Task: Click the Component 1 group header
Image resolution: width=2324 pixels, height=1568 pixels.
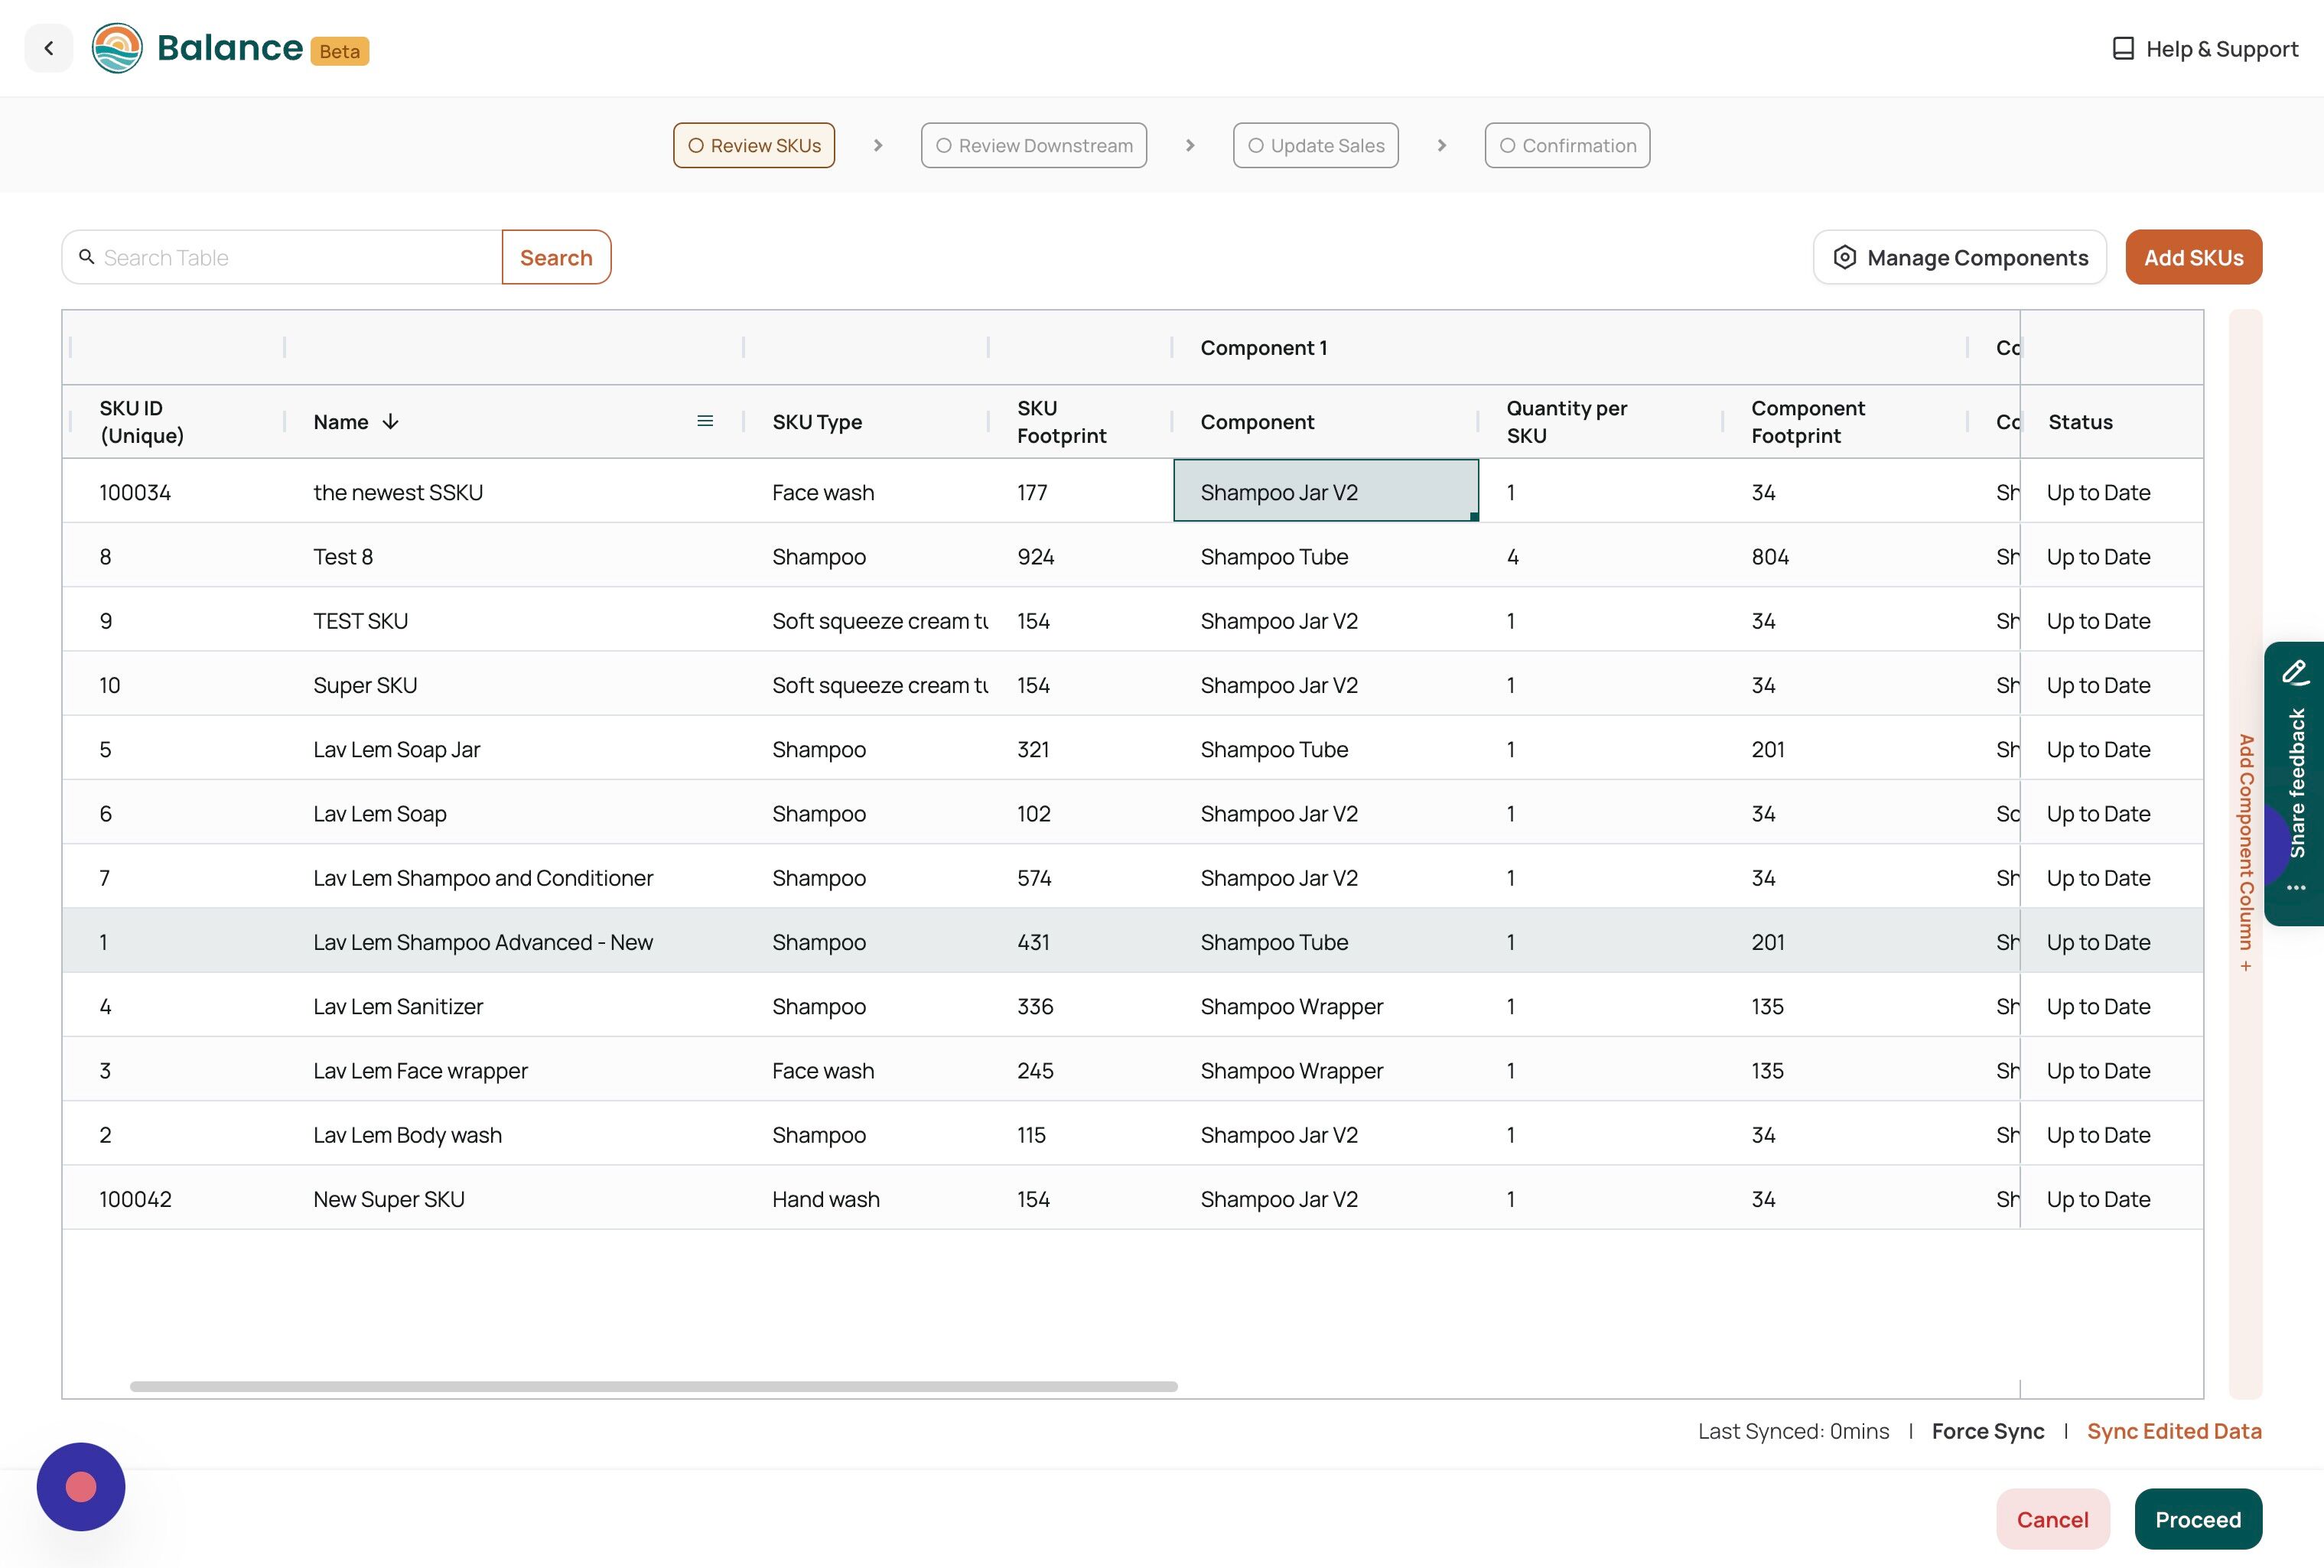Action: click(1568, 347)
